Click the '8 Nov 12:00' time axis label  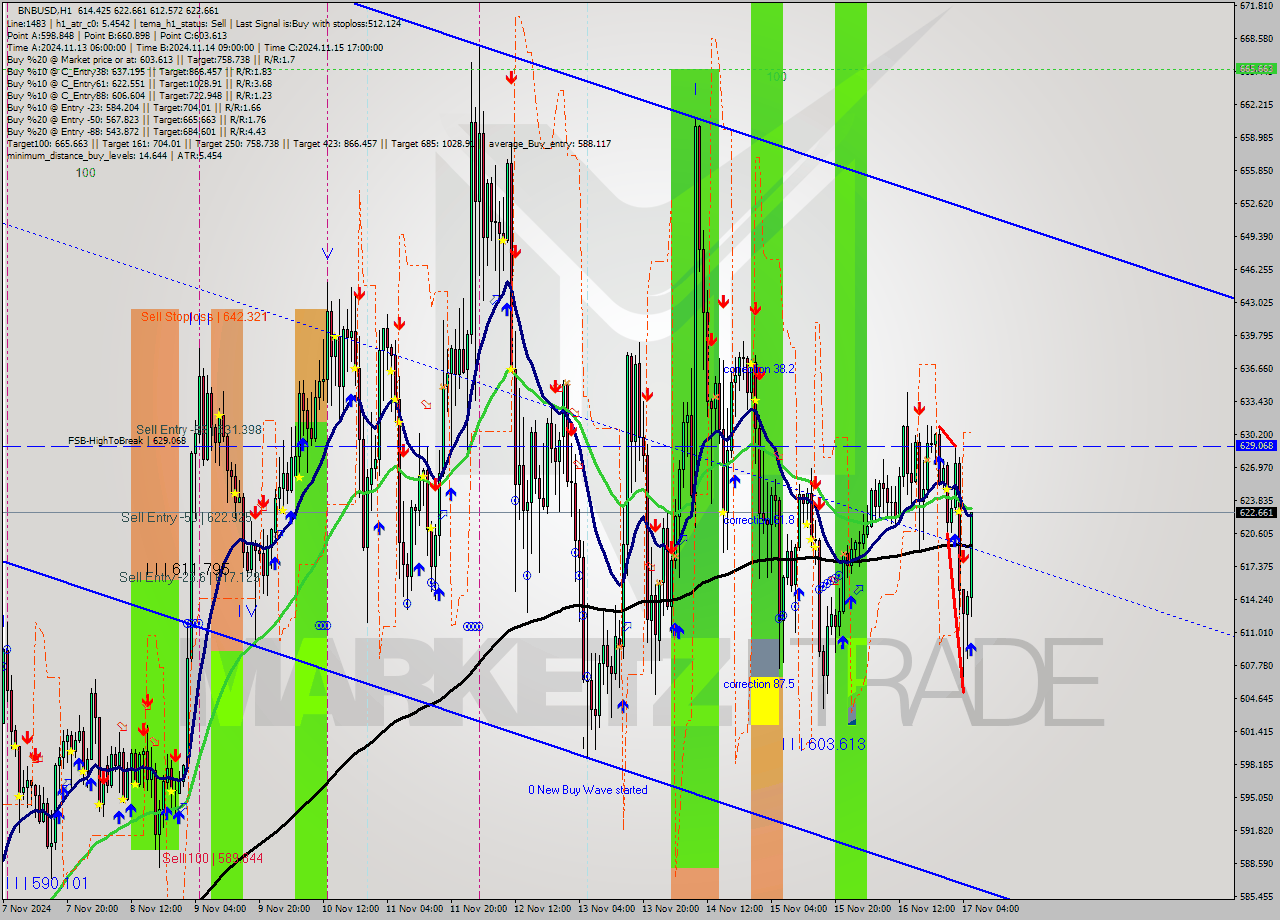coord(156,909)
